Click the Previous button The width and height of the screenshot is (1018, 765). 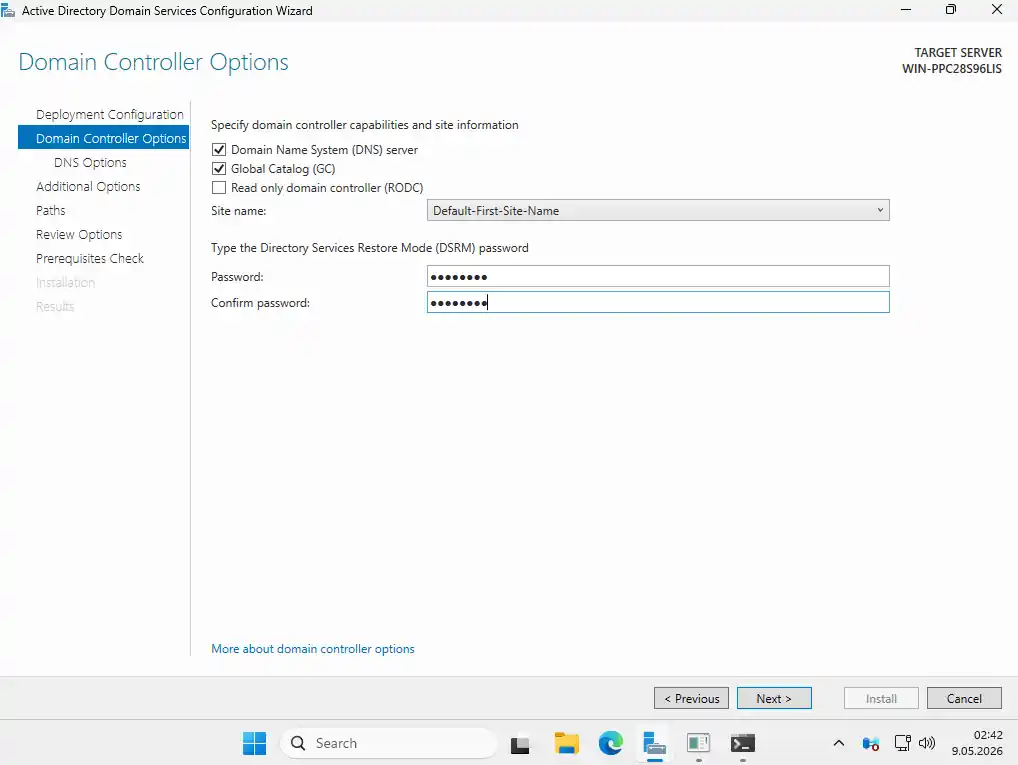coord(691,698)
